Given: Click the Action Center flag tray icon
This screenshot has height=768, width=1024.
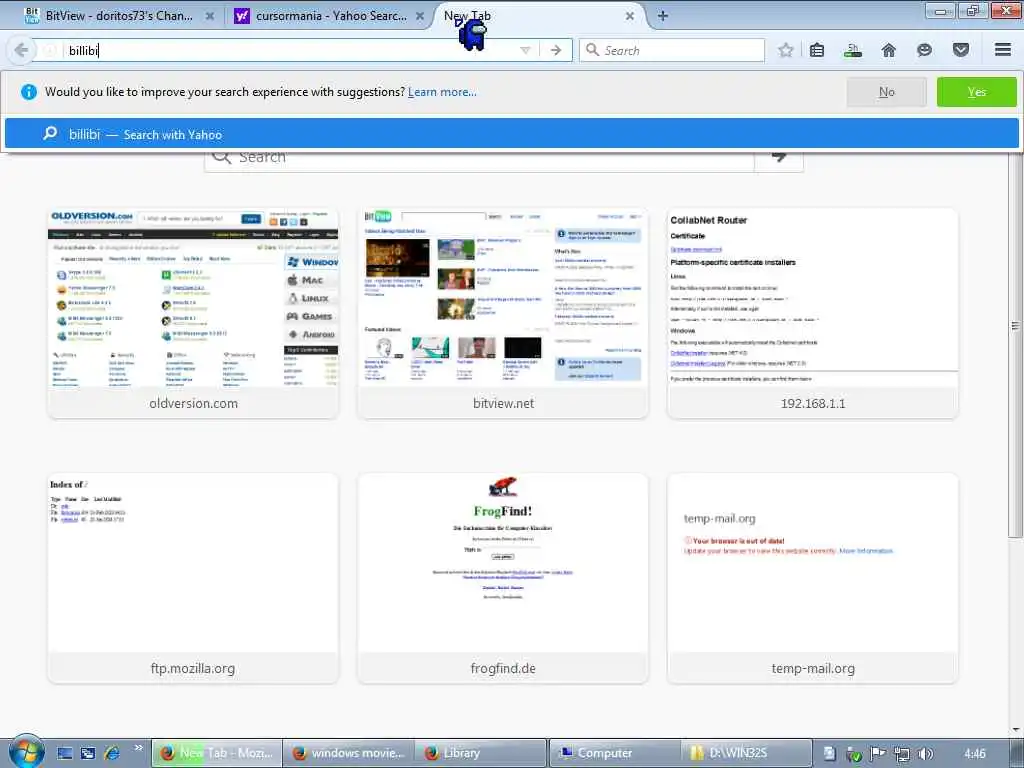Looking at the screenshot, I should [878, 754].
